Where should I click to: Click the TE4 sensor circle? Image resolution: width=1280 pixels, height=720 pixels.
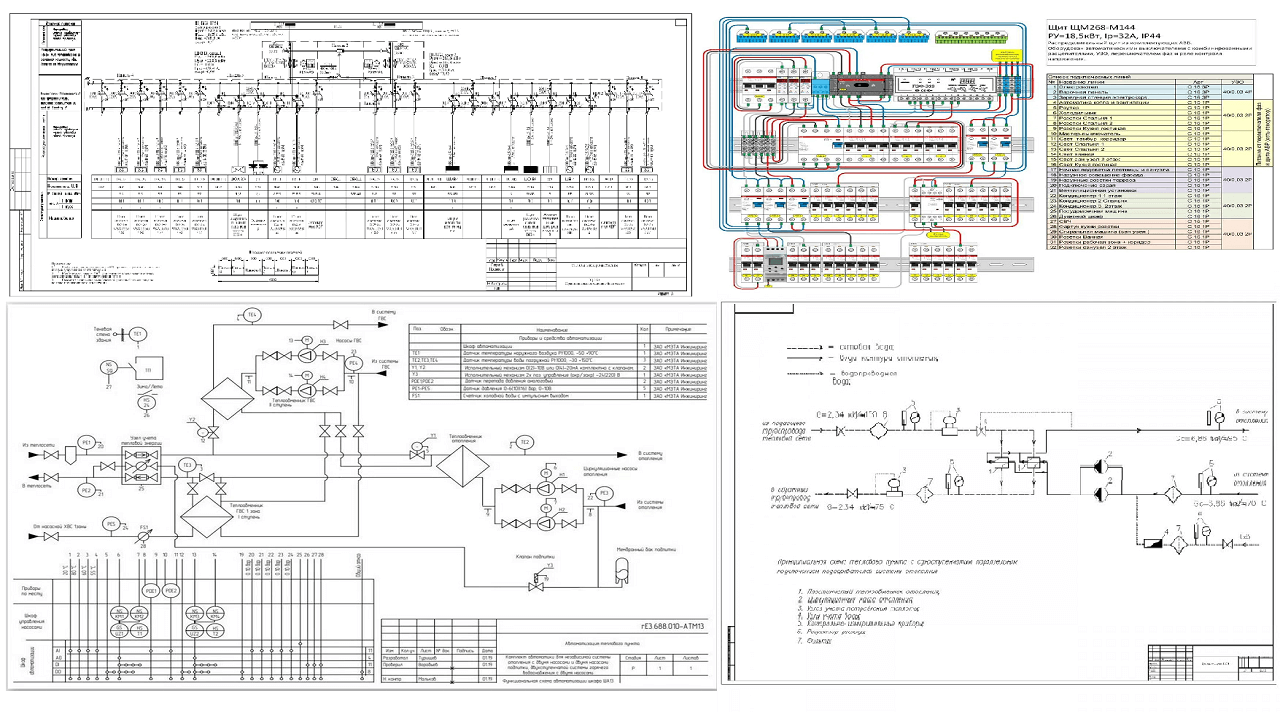click(x=252, y=316)
